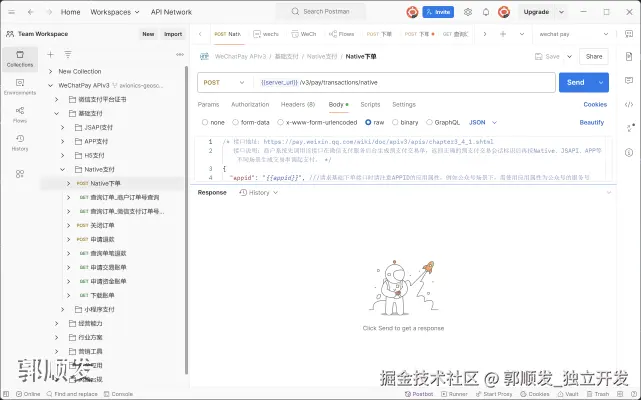Click the user avatar next to Upgrade
The height and width of the screenshot is (400, 641).
(x=504, y=12)
